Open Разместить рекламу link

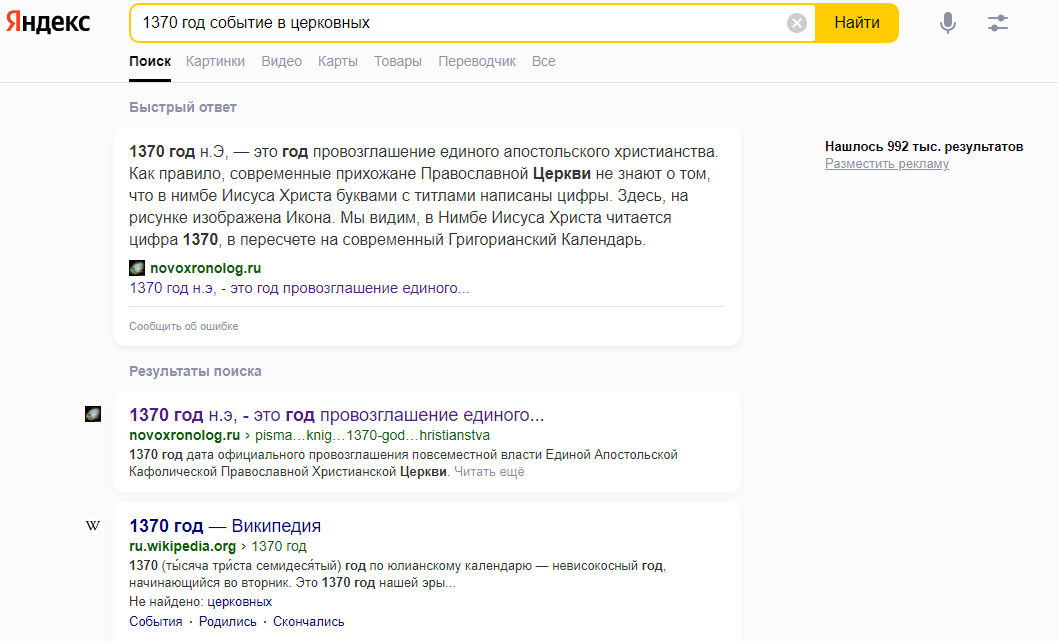(x=886, y=164)
